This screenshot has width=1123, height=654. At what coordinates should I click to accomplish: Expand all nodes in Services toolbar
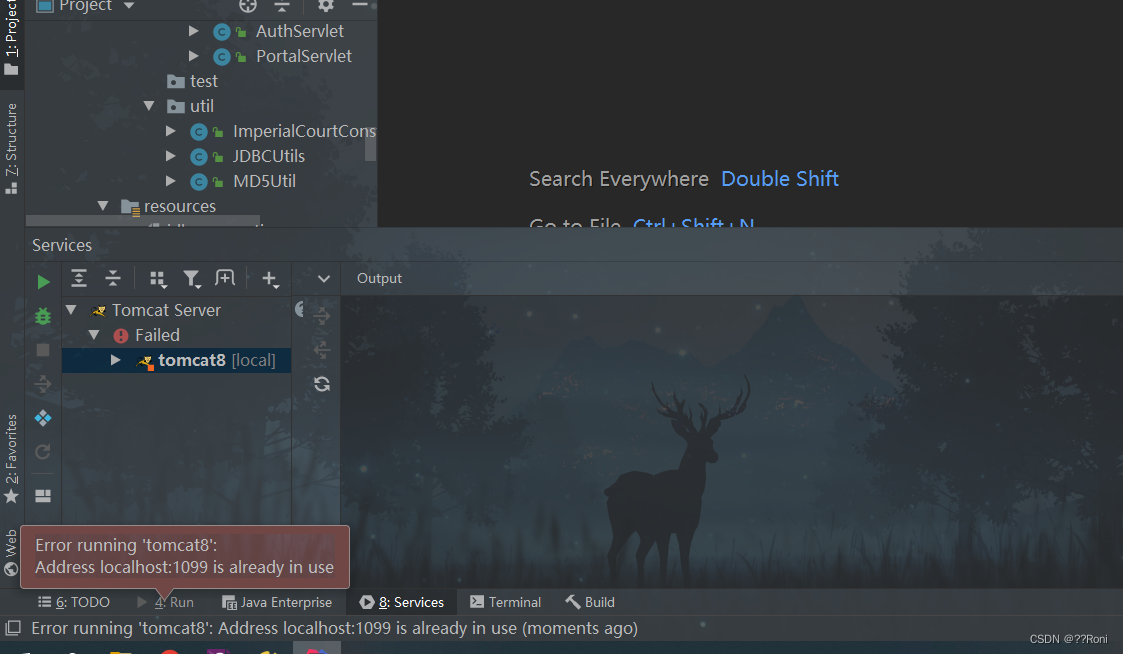coord(79,279)
